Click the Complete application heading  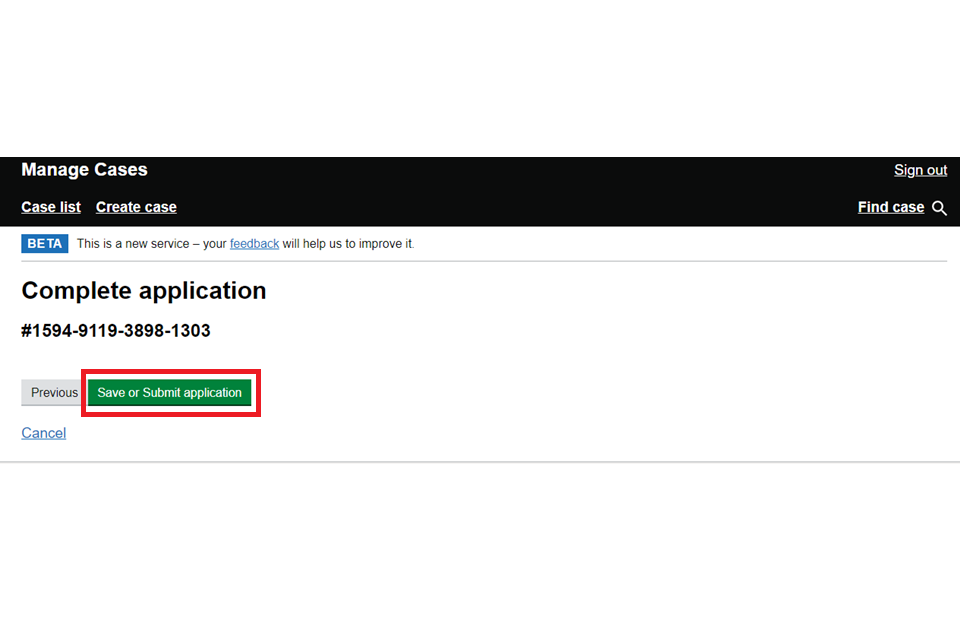click(144, 291)
